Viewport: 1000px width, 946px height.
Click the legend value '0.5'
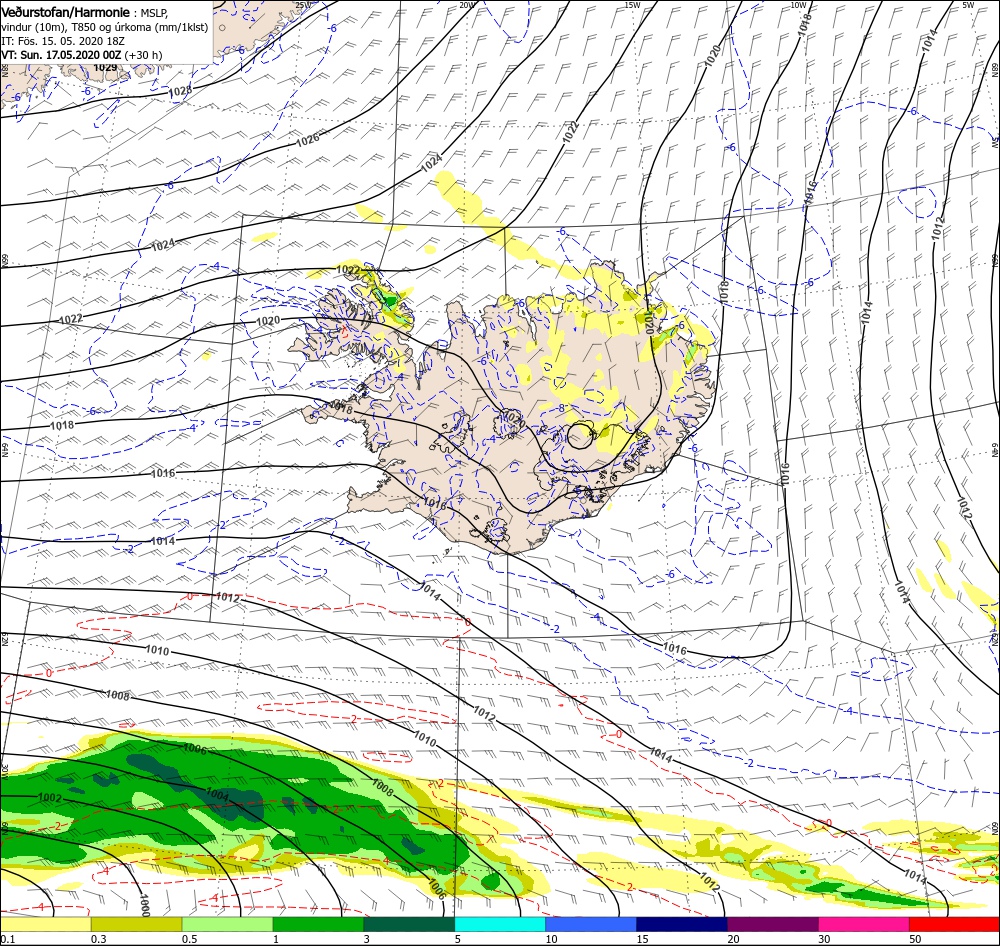(x=189, y=939)
